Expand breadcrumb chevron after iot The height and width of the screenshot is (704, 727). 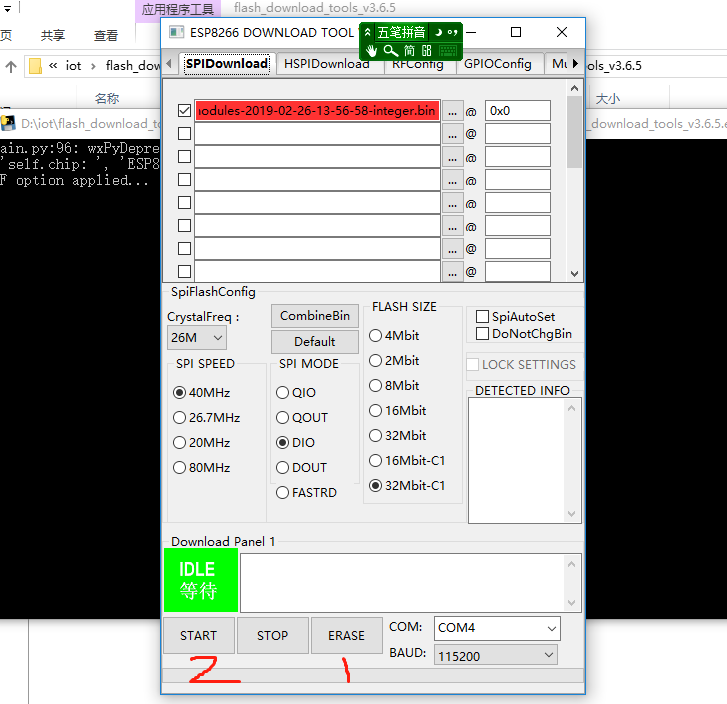pos(93,66)
